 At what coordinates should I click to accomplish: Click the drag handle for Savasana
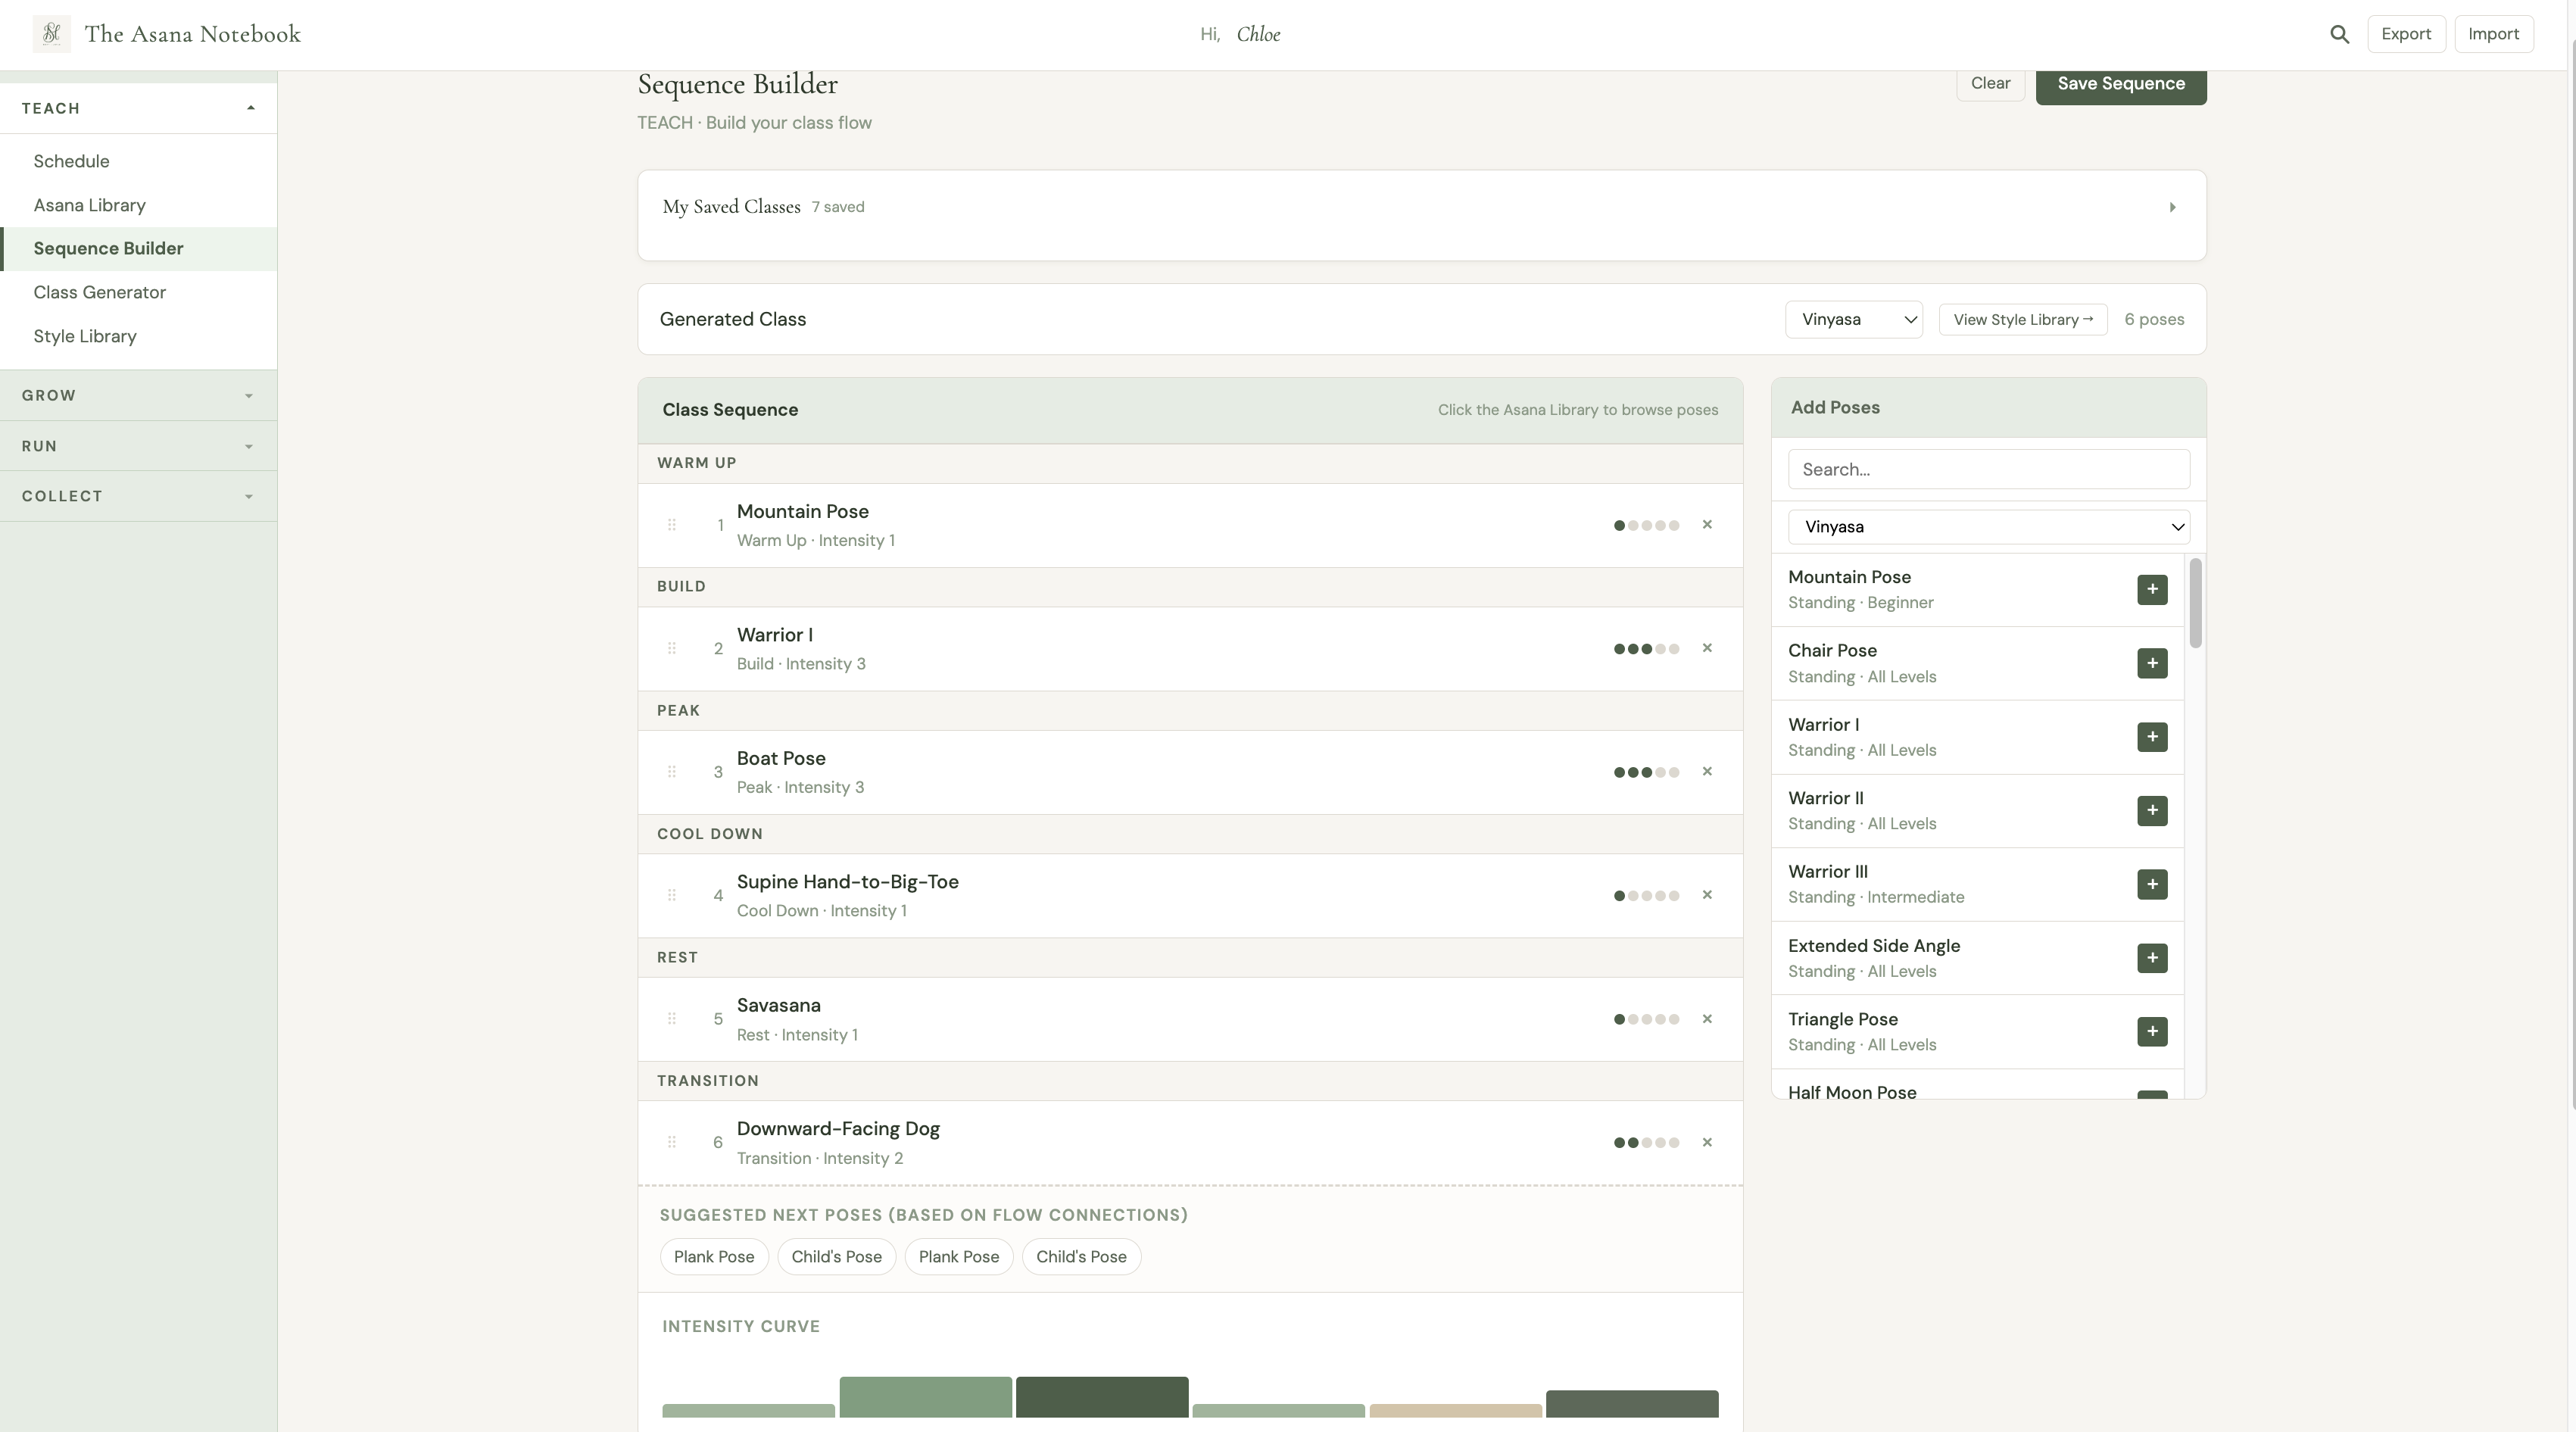pos(672,1019)
